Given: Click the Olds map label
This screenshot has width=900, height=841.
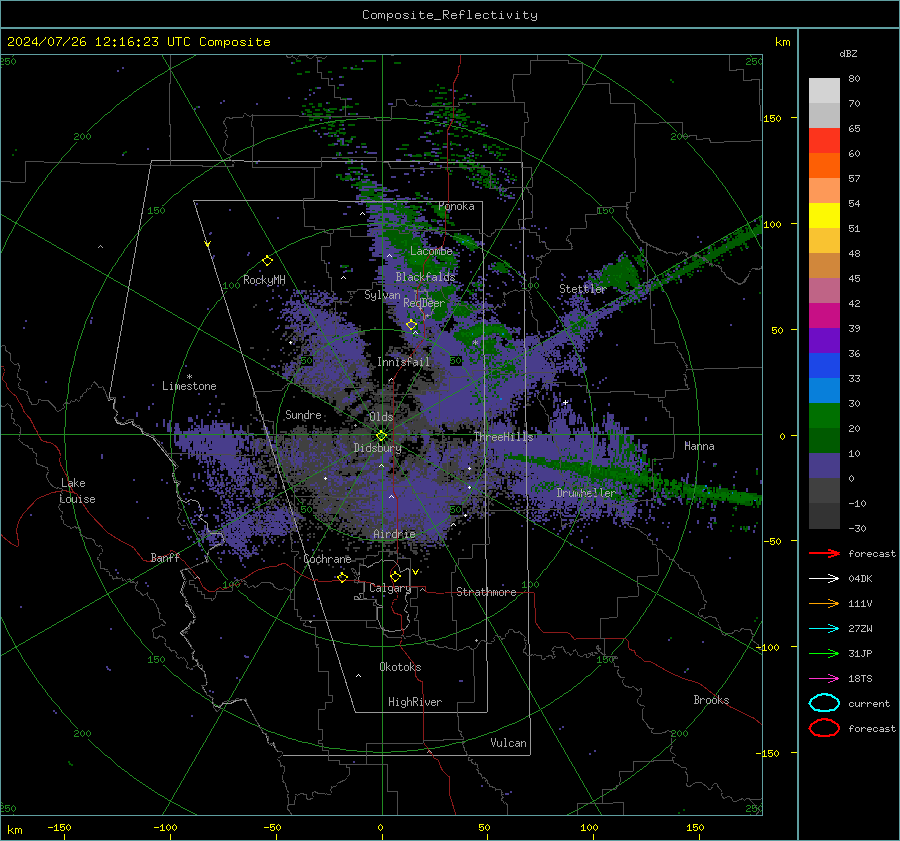Looking at the screenshot, I should coord(381,417).
